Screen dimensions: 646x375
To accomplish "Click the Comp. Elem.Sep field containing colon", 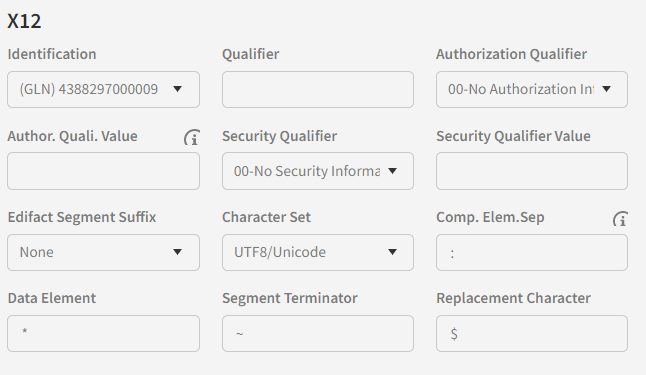I will tap(532, 252).
